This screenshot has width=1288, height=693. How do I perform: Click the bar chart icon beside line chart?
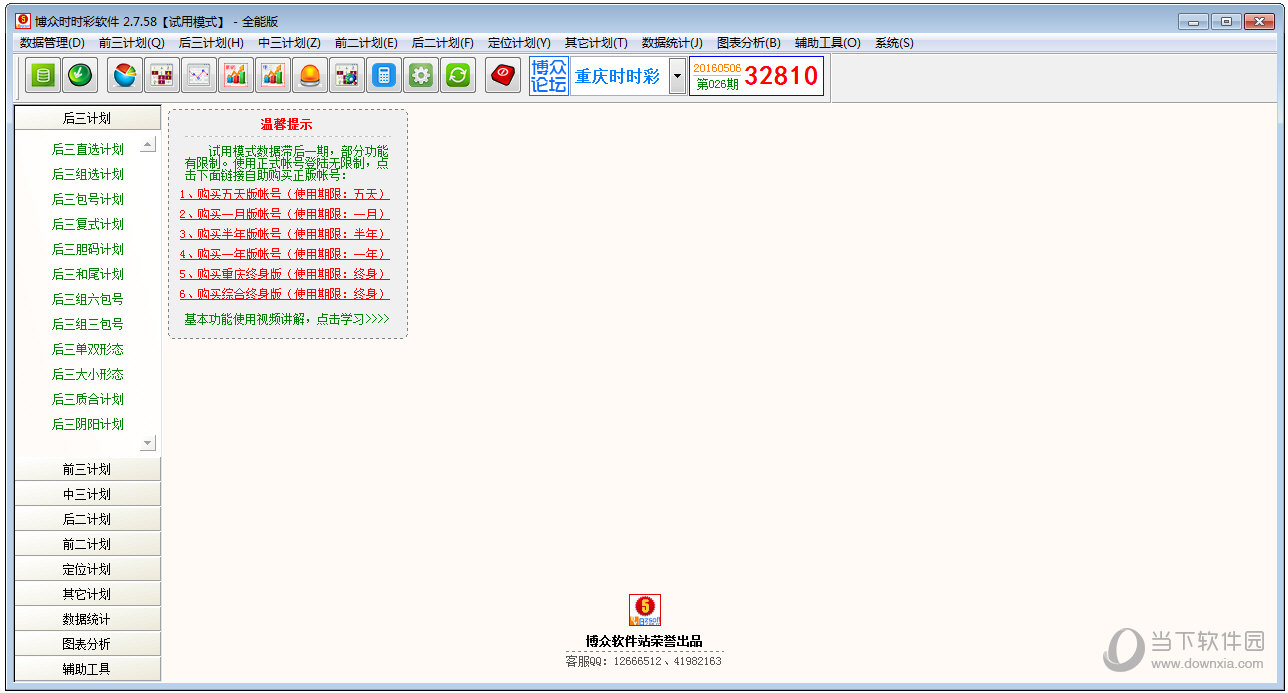tap(235, 75)
